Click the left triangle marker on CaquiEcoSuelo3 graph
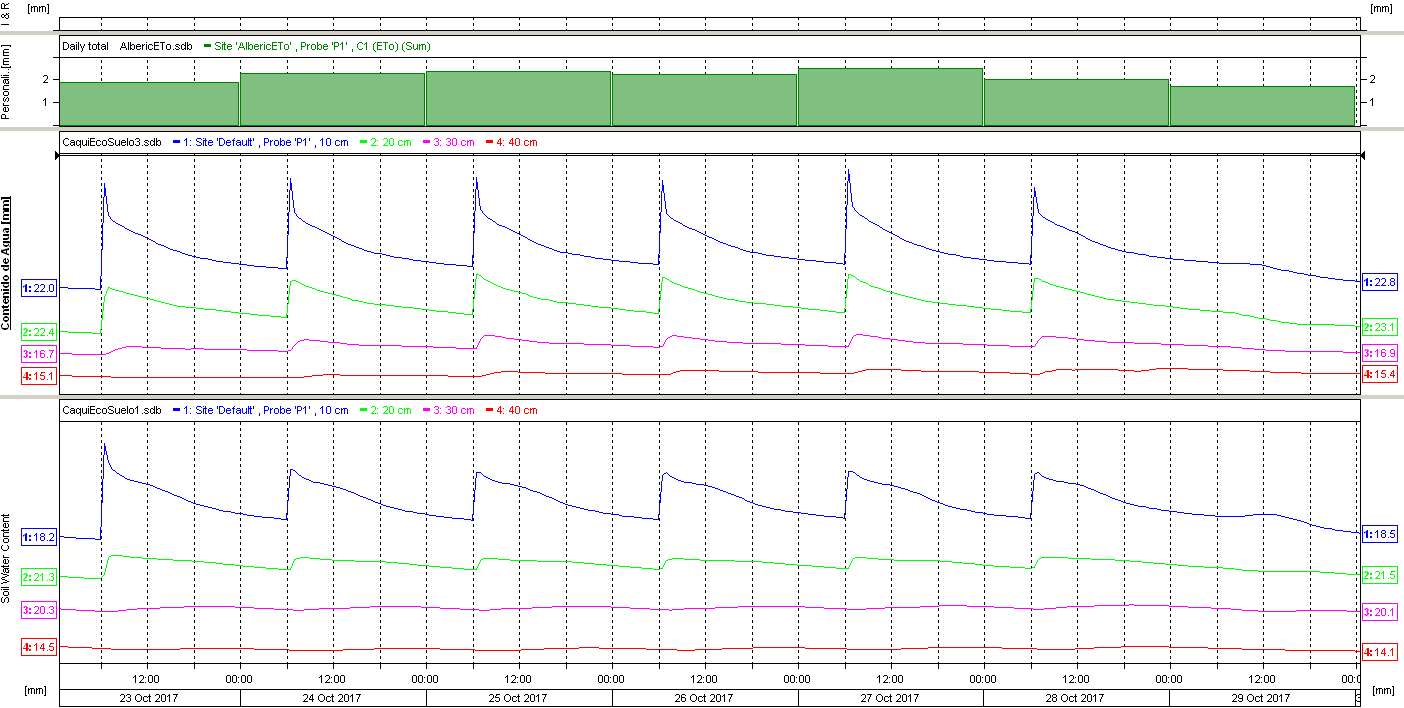Viewport: 1404px width, 708px height. point(55,156)
